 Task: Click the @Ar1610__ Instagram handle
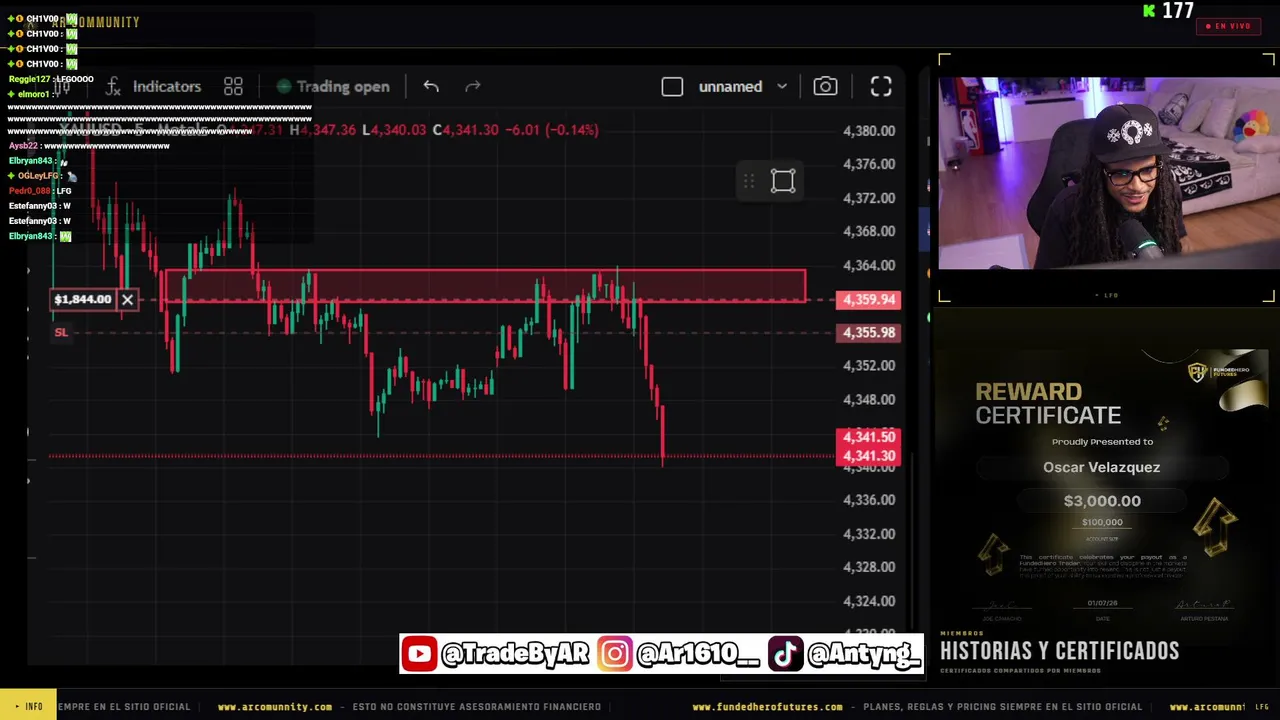697,654
